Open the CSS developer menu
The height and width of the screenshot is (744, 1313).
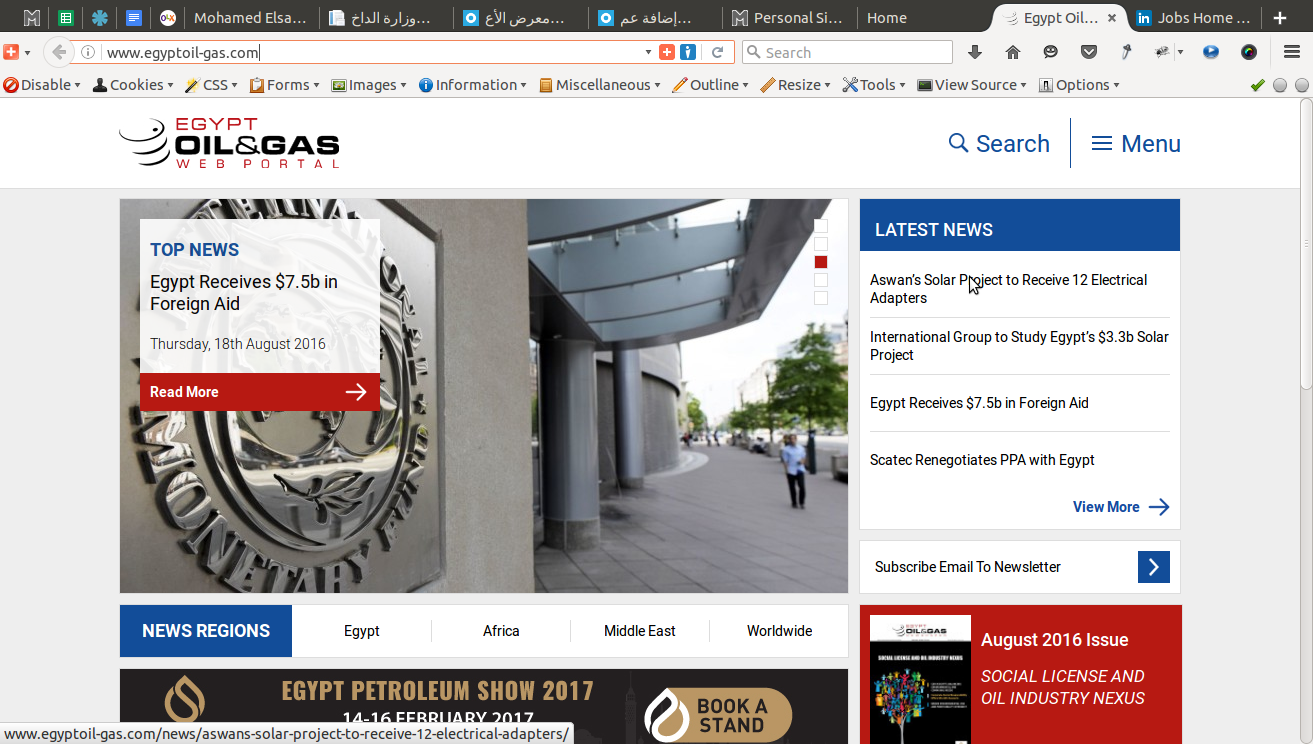coord(212,85)
